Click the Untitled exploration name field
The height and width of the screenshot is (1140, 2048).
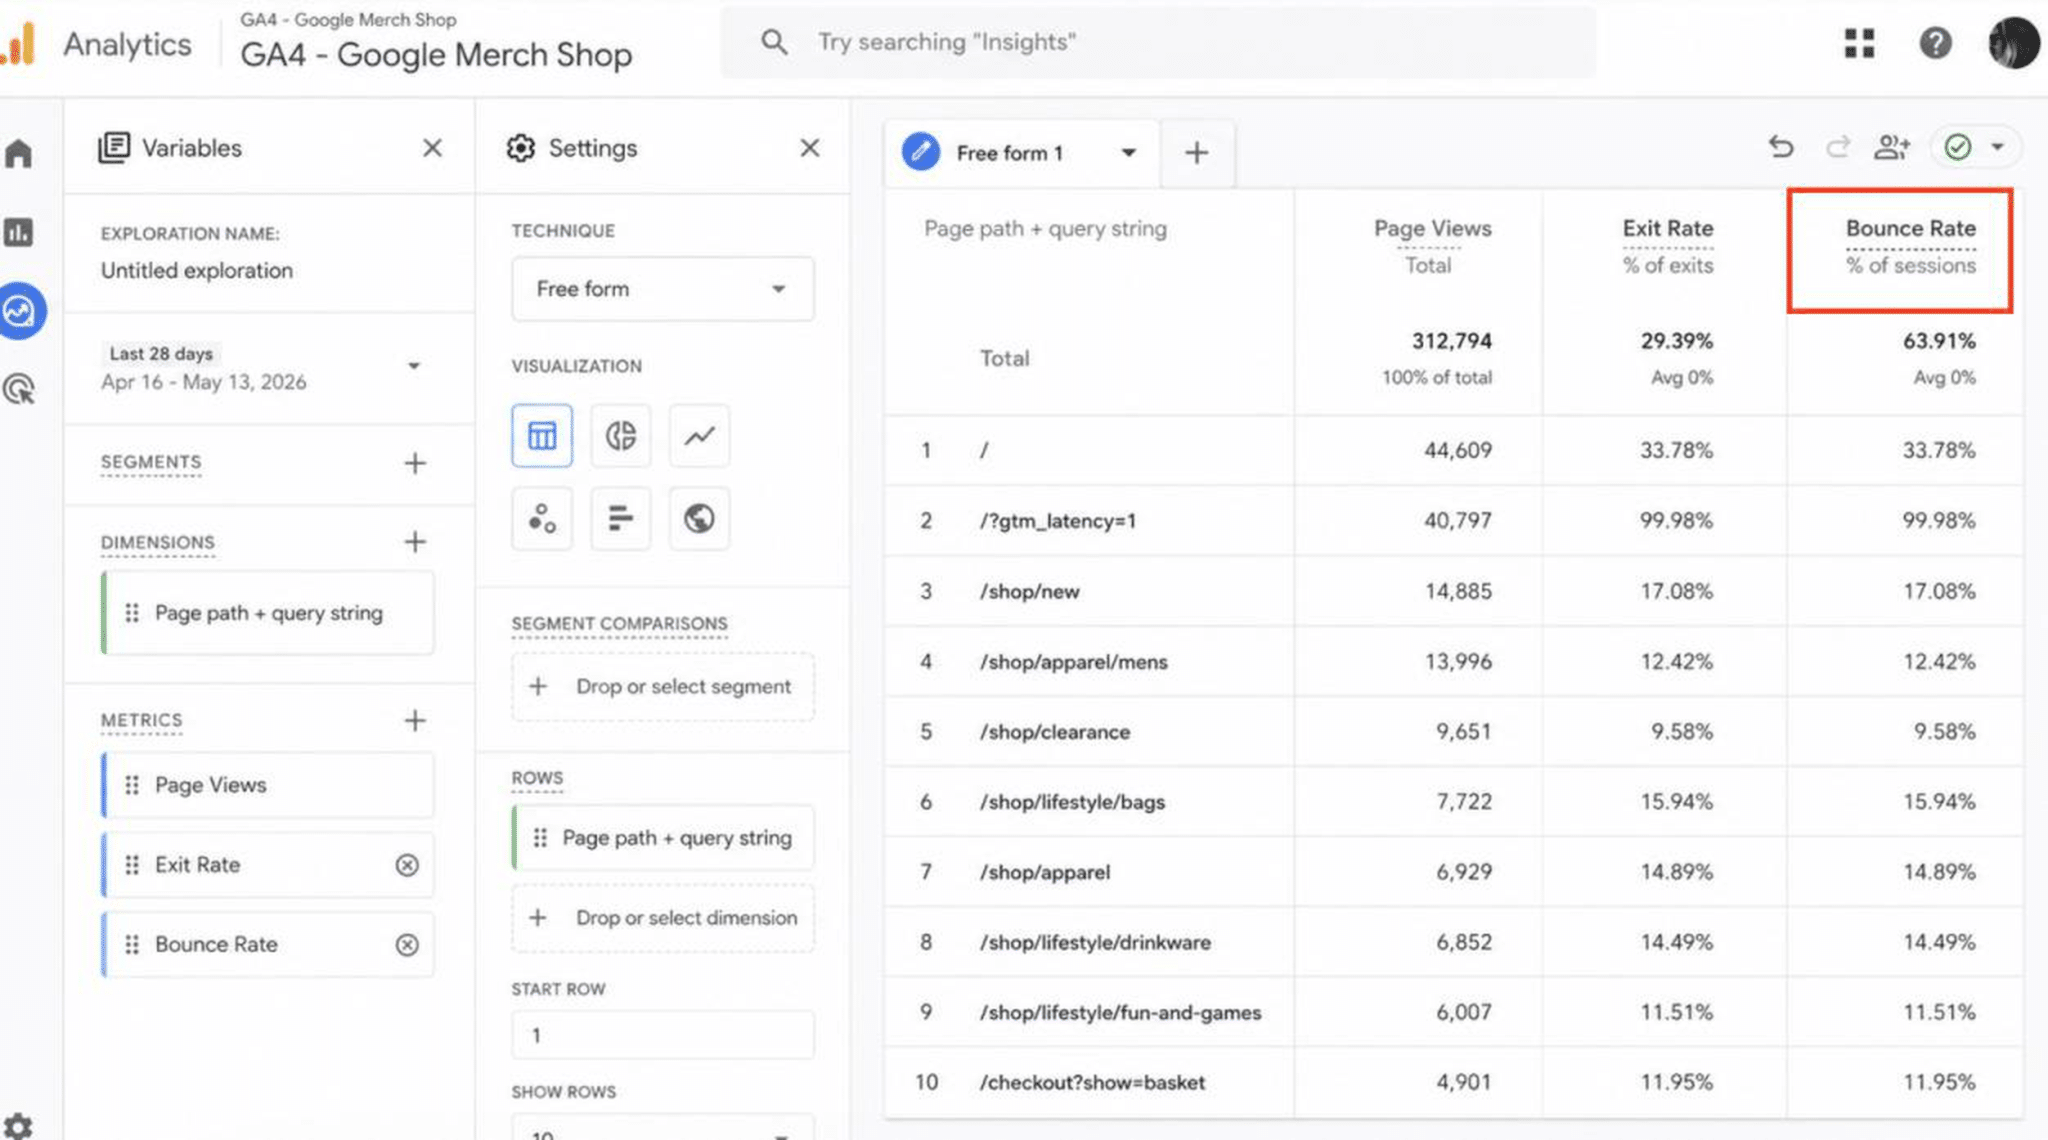tap(197, 271)
